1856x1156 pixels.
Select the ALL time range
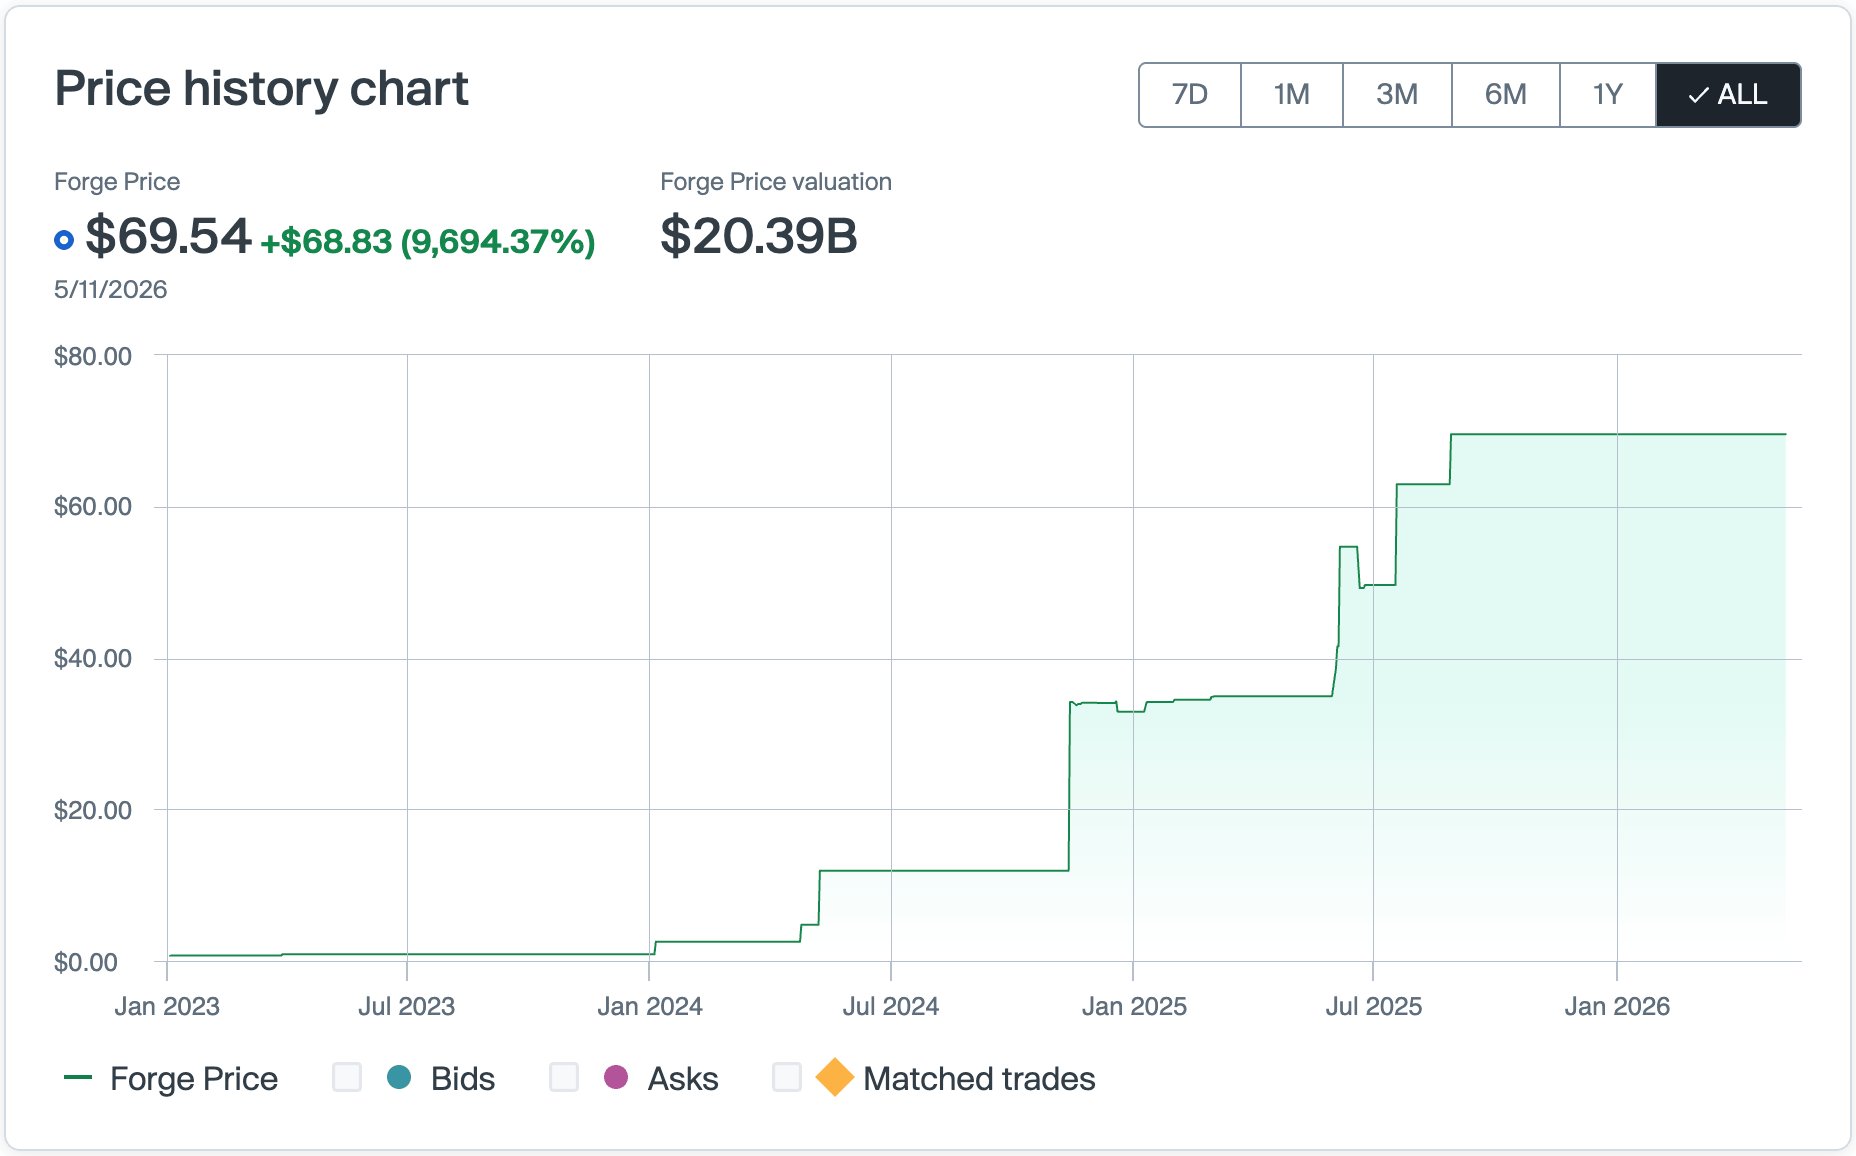tap(1728, 95)
